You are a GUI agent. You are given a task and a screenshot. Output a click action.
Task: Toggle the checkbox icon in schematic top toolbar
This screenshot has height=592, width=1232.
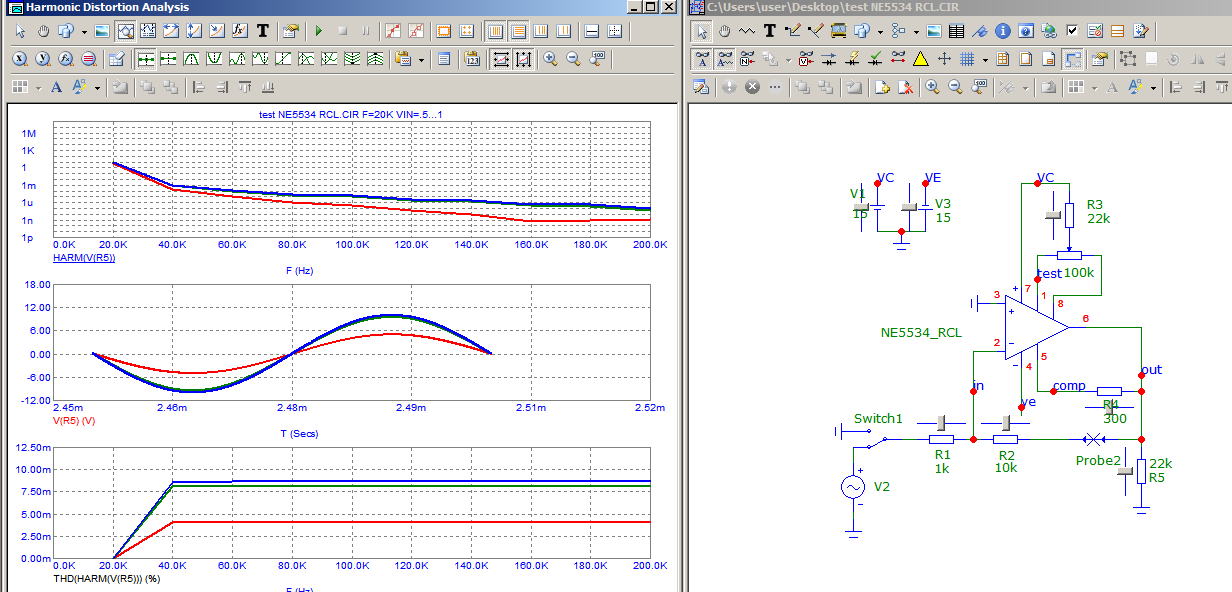click(x=1072, y=31)
